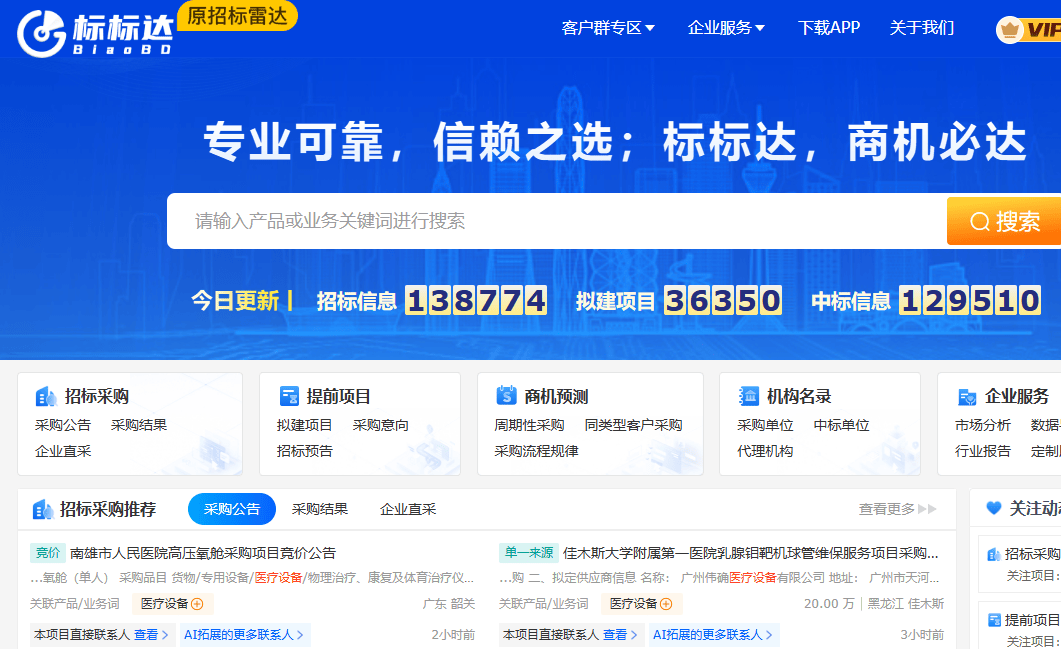Open the 代理机构 link
The image size is (1061, 649).
[765, 451]
